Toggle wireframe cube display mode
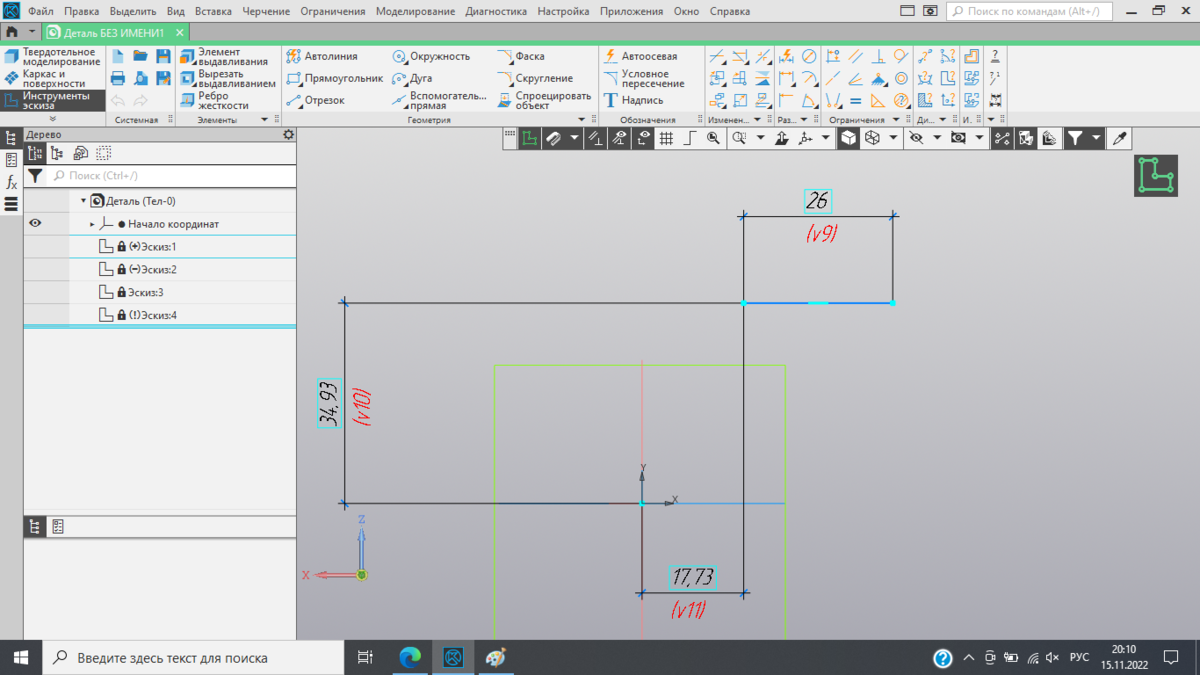Image resolution: width=1200 pixels, height=675 pixels. (872, 139)
